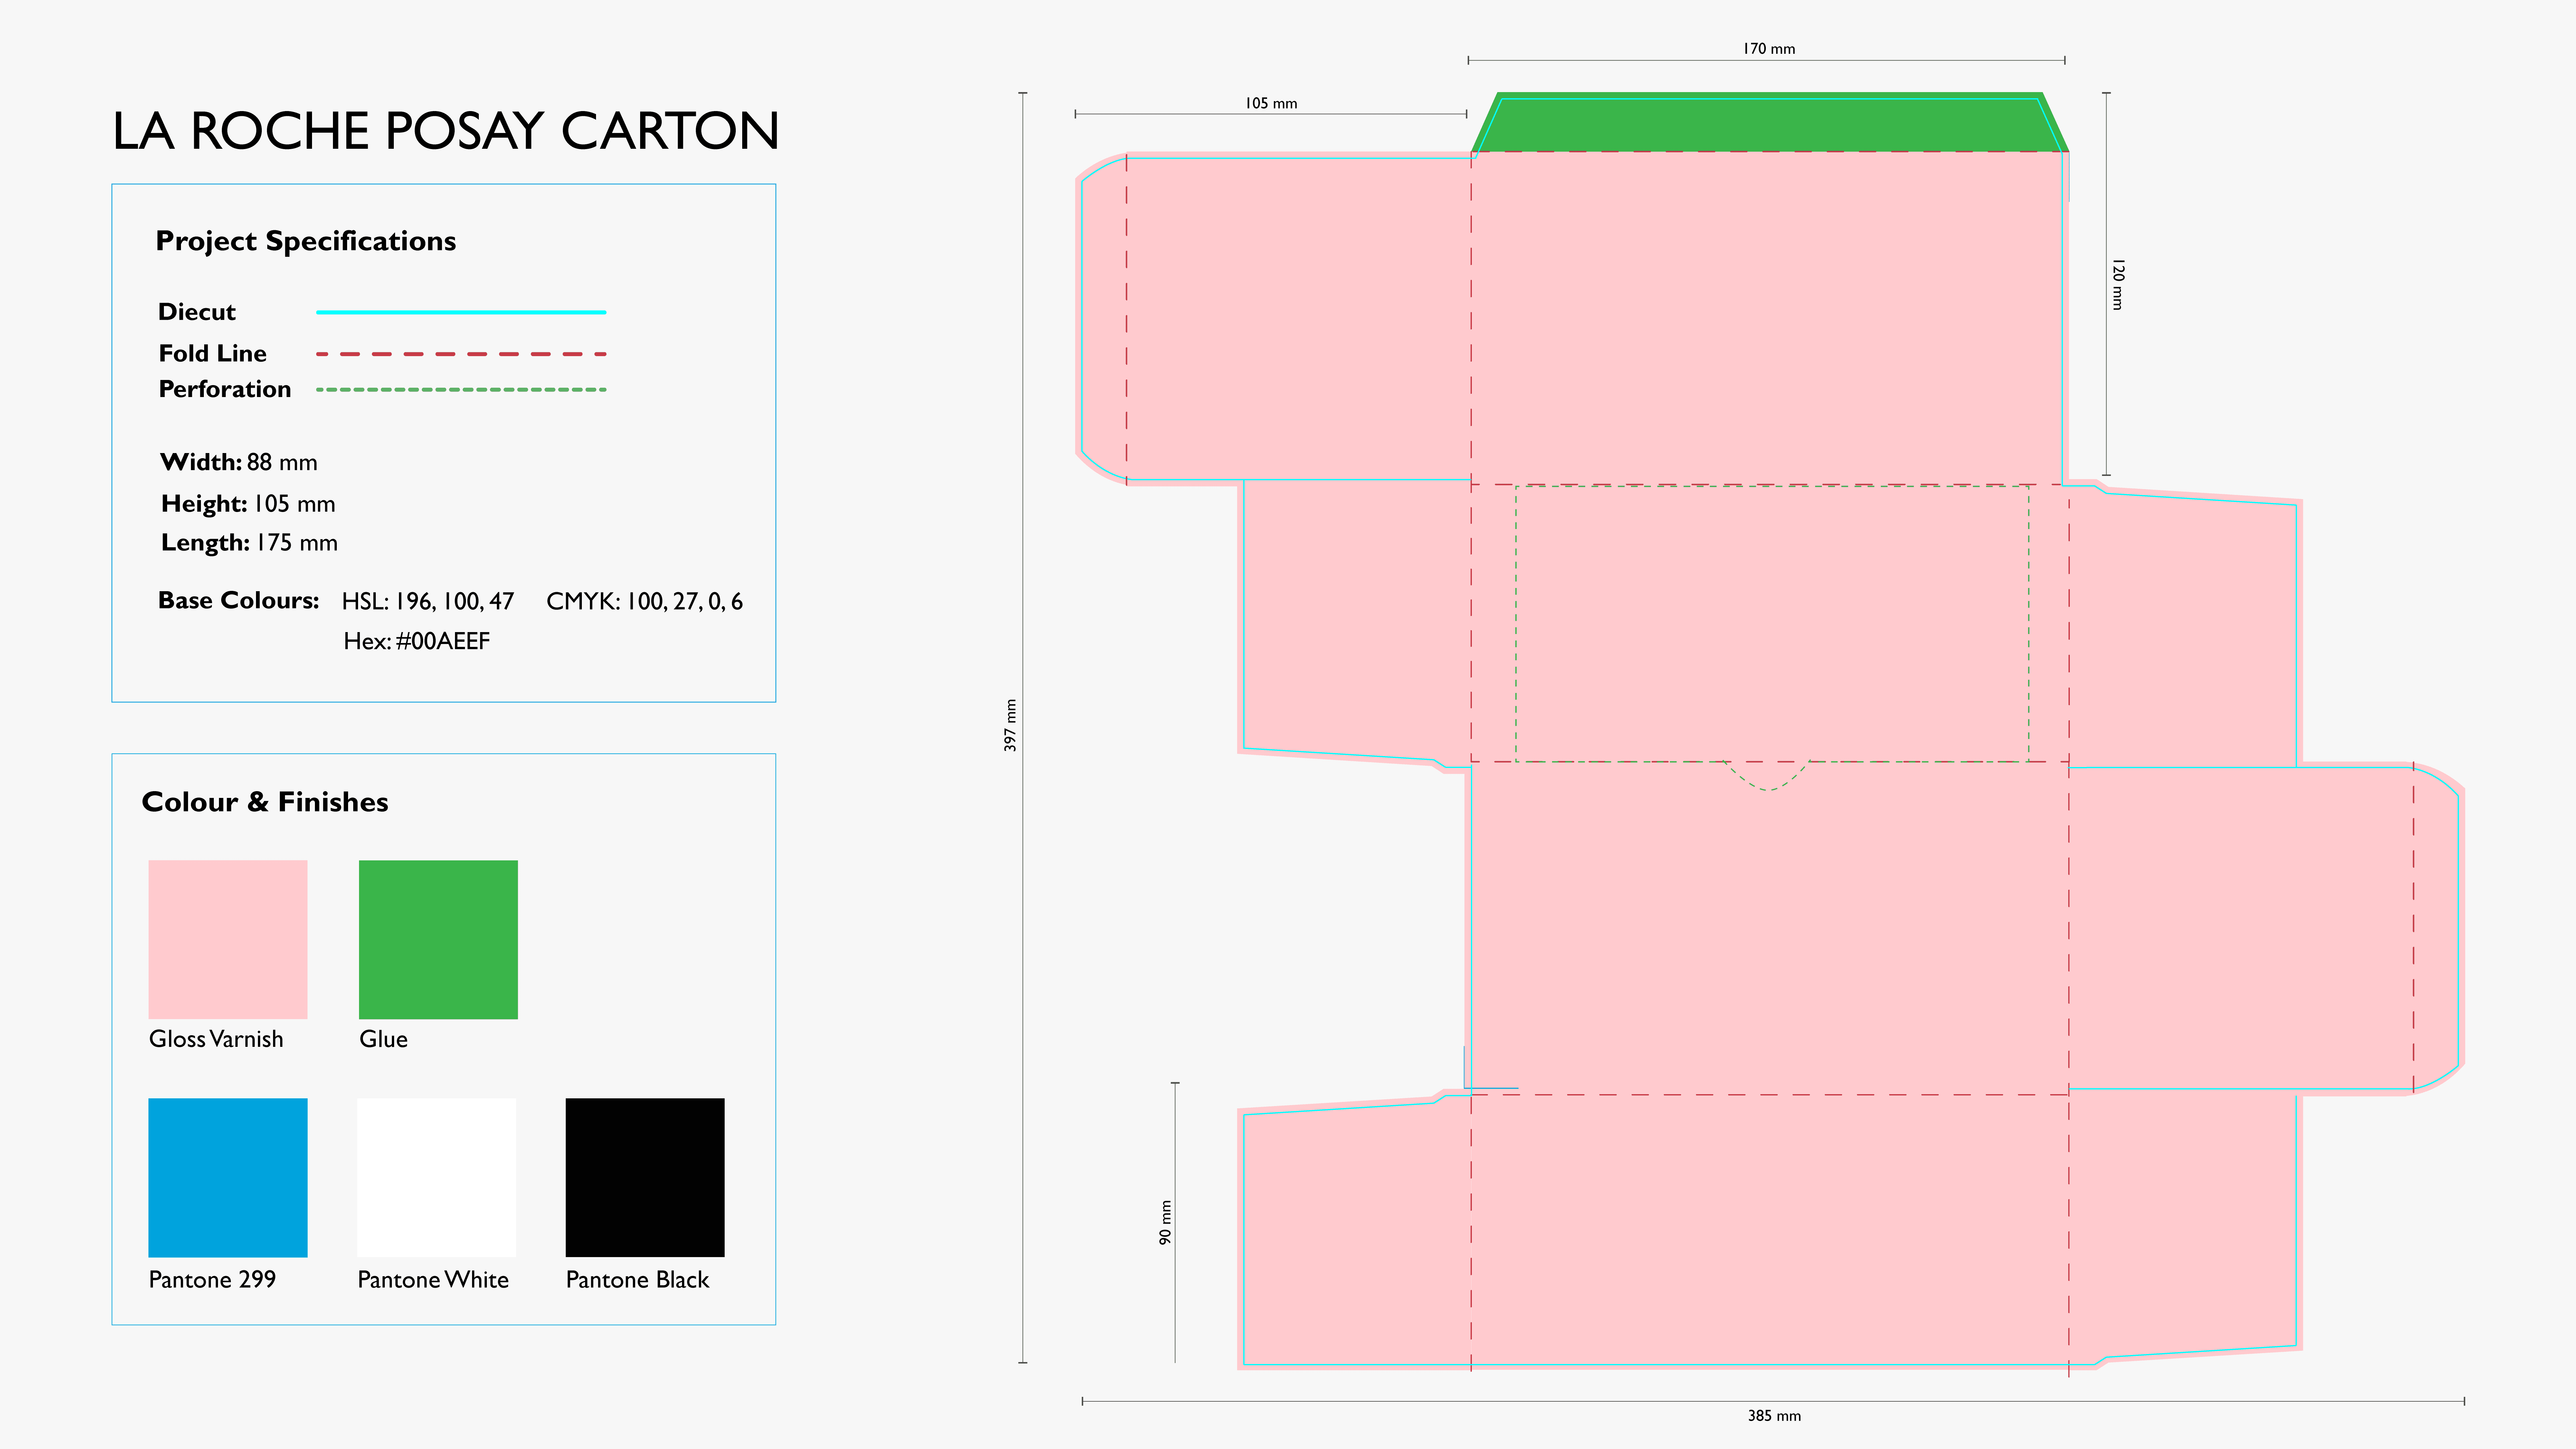Click the Colour & Finishes heading
The width and height of the screenshot is (2576, 1449).
tap(265, 802)
